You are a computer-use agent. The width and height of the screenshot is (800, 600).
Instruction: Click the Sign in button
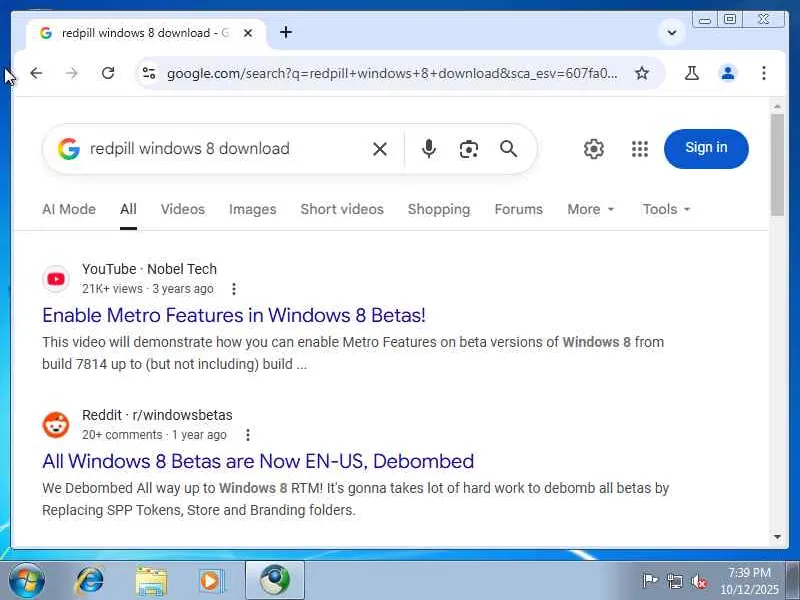[x=706, y=148]
